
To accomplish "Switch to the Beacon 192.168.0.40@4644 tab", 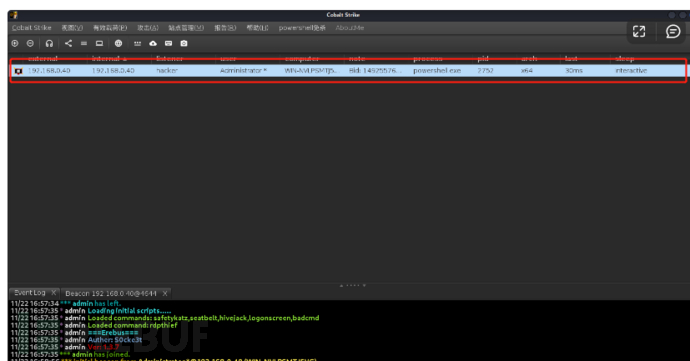I will tap(111, 293).
